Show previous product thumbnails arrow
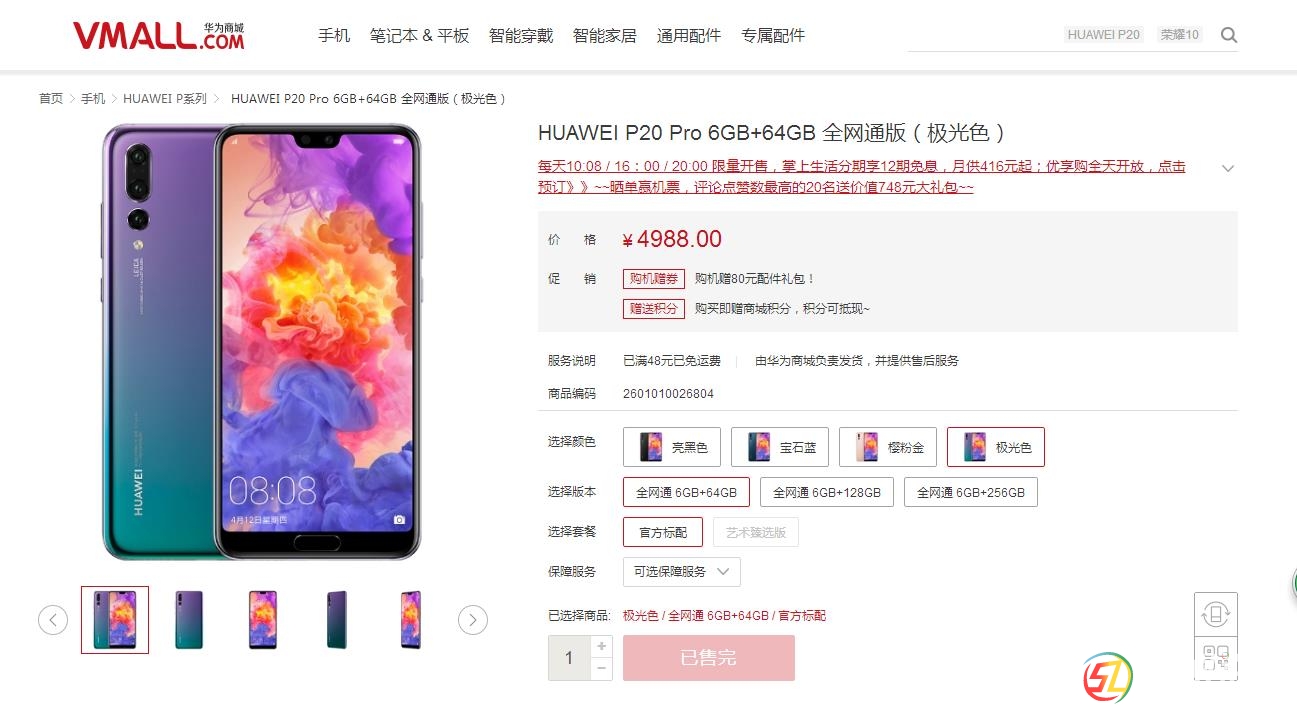 53,620
